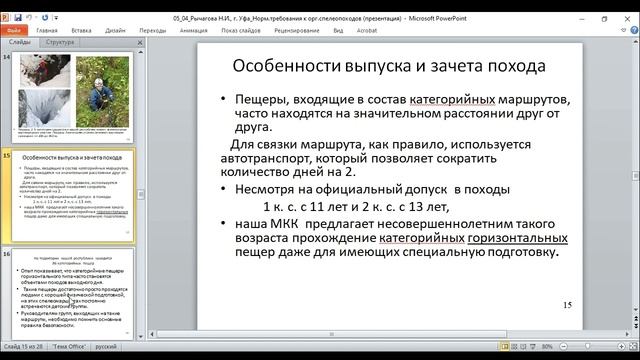Click thumbnail pane scroll up arrow
This screenshot has height=360, width=640.
click(x=141, y=52)
